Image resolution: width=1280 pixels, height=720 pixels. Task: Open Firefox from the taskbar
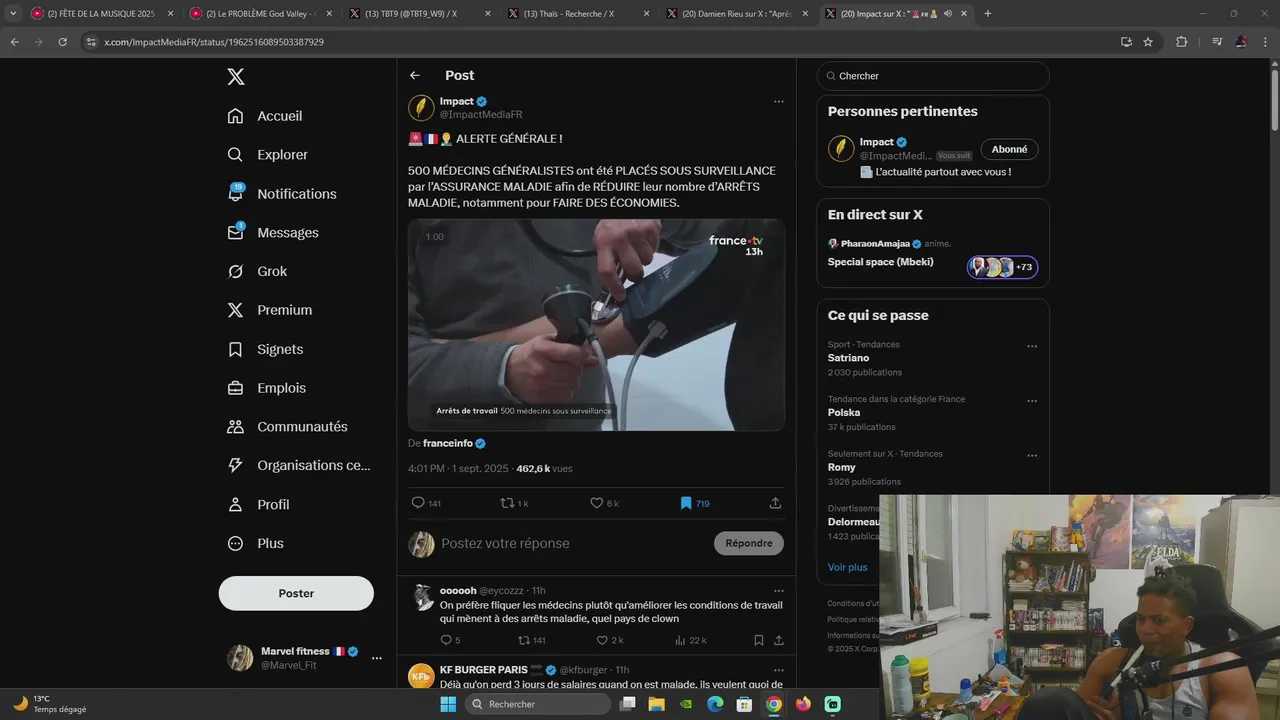(x=803, y=704)
